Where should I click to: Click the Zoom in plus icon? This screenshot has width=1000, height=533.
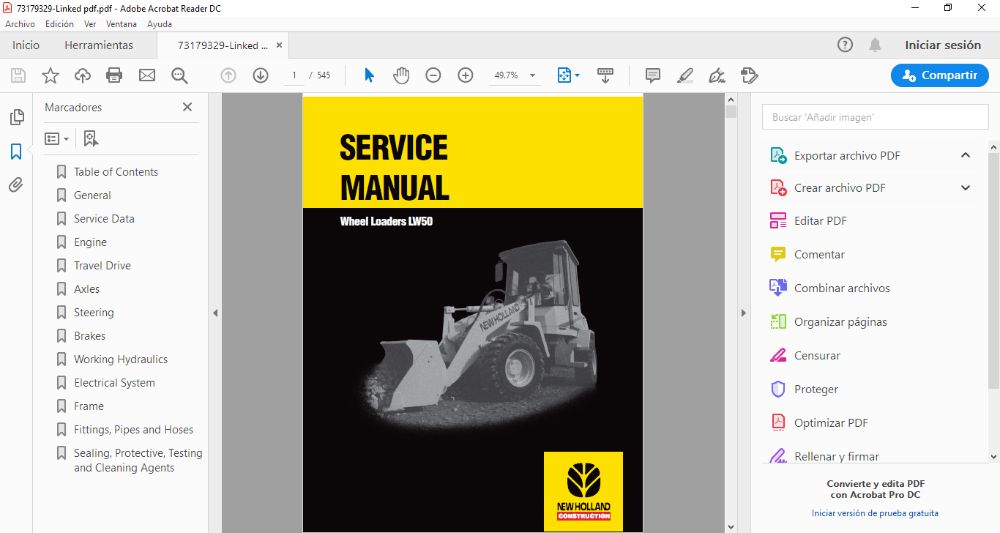click(x=465, y=75)
